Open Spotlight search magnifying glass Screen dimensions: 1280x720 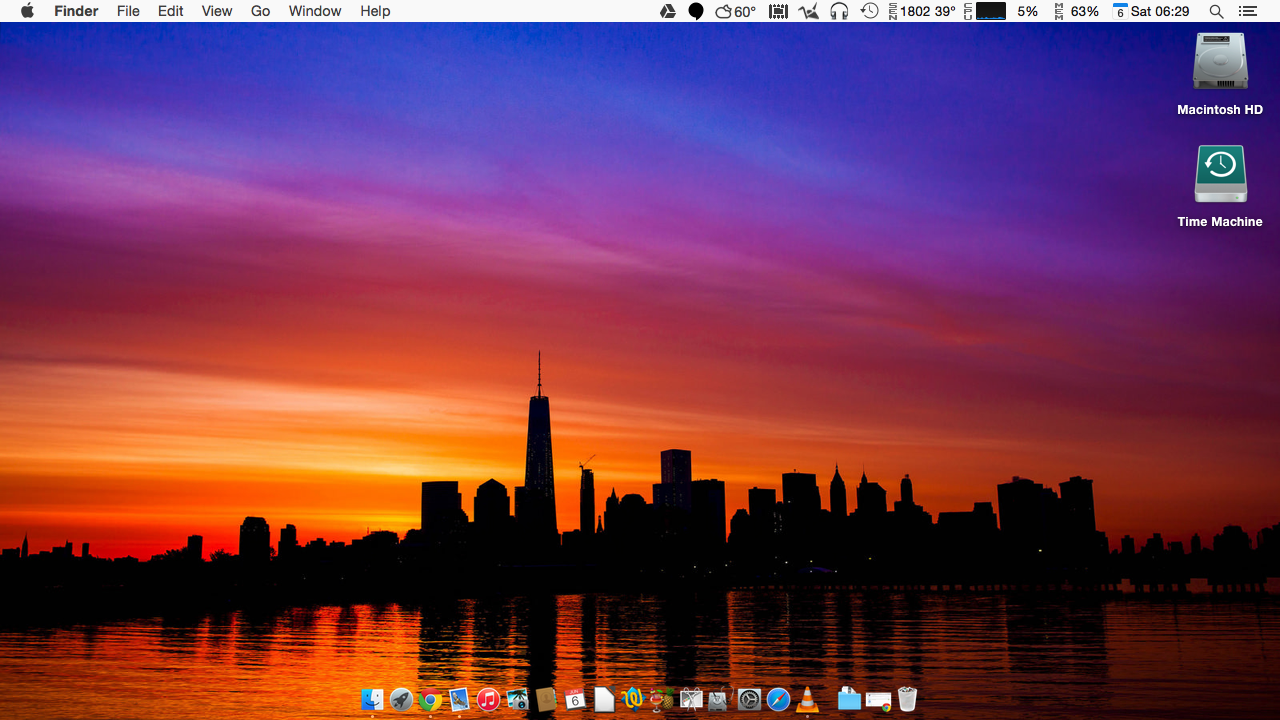tap(1216, 11)
